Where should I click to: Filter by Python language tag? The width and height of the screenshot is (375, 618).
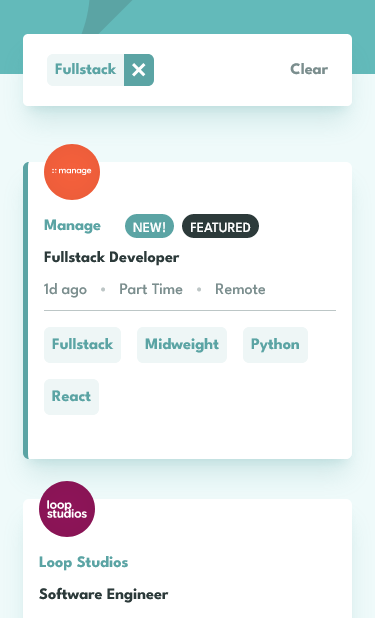275,344
